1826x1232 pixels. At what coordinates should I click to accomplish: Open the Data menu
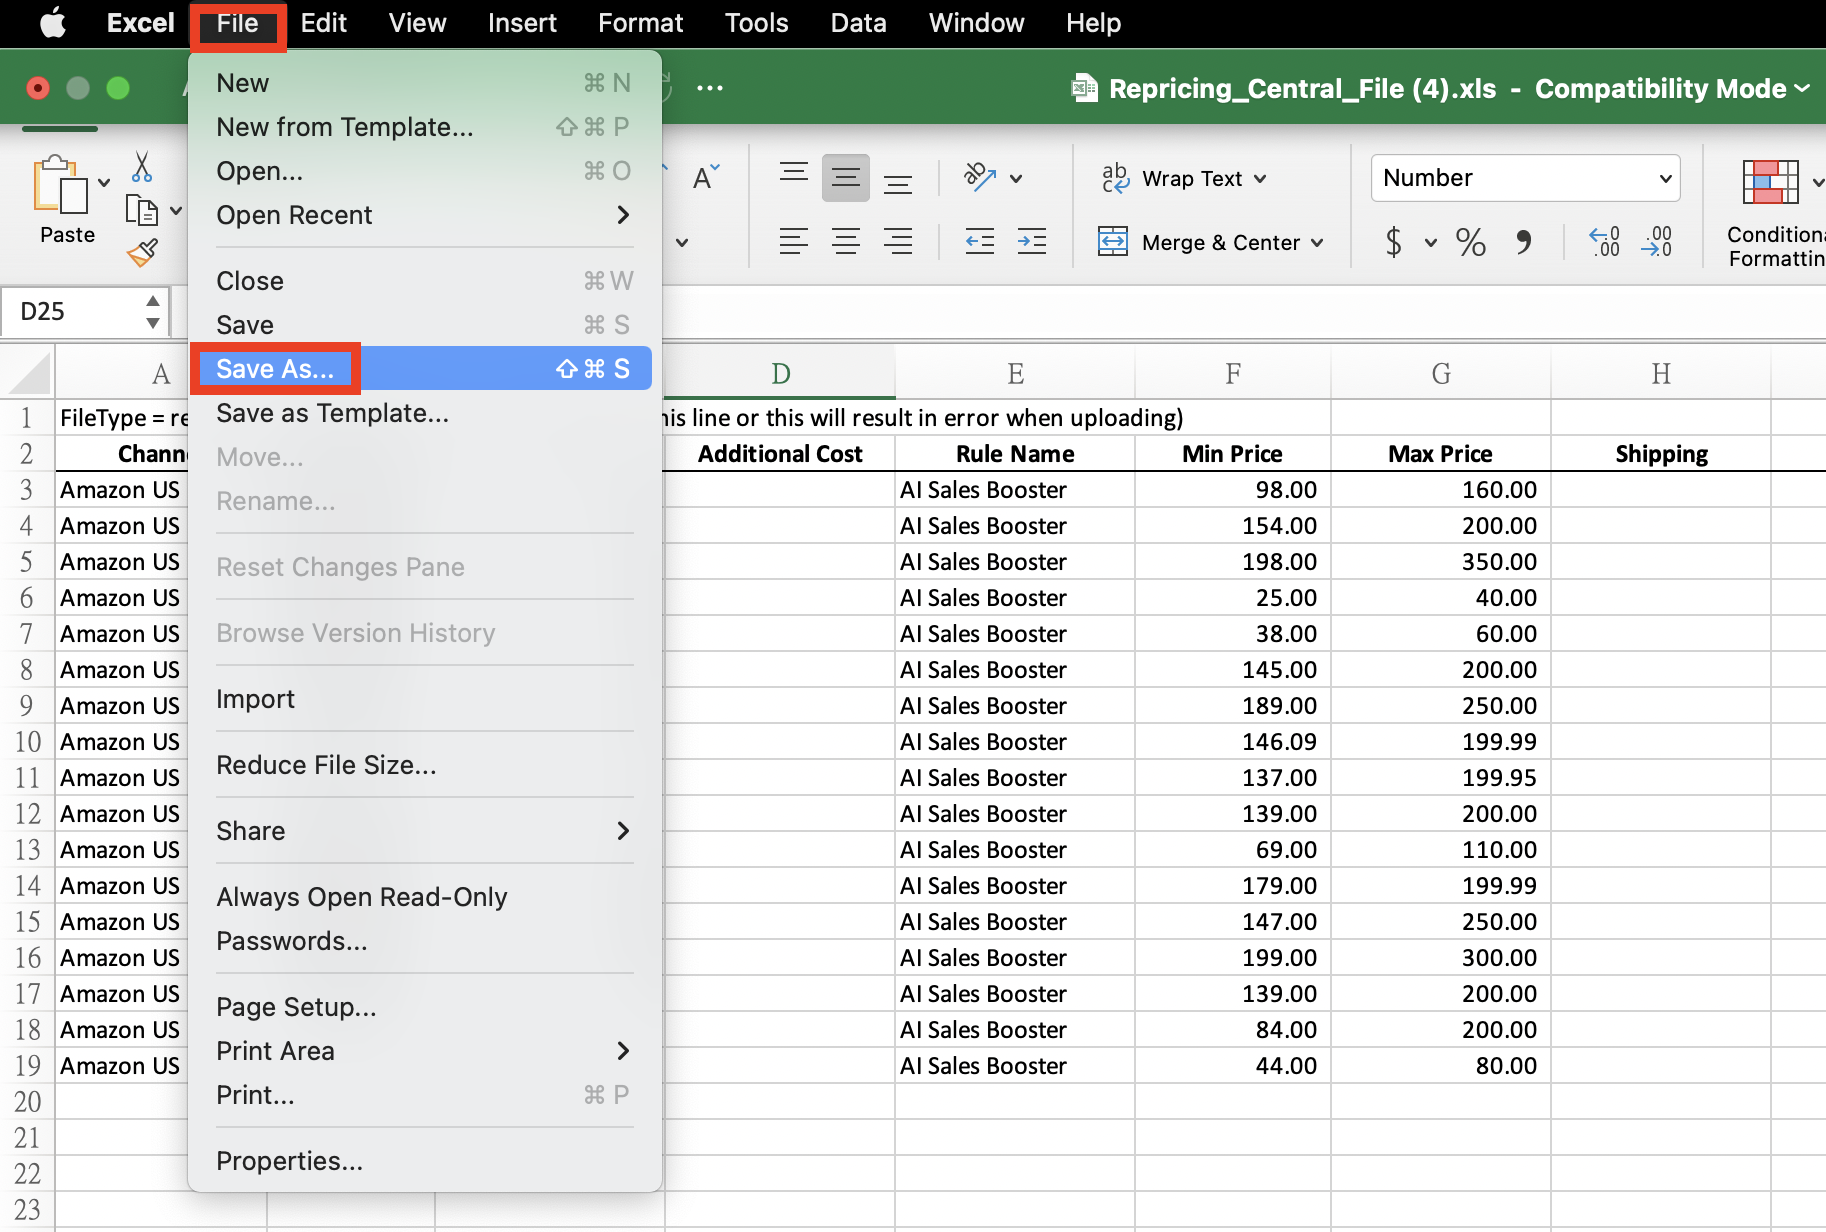click(858, 23)
